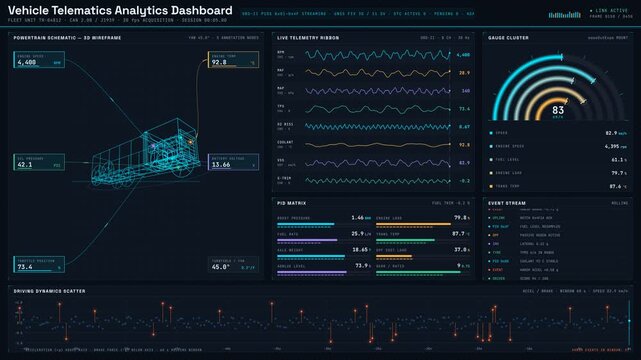
Task: Click the Trans Temp green bar in PID Matrix
Action: pyautogui.click(x=405, y=240)
